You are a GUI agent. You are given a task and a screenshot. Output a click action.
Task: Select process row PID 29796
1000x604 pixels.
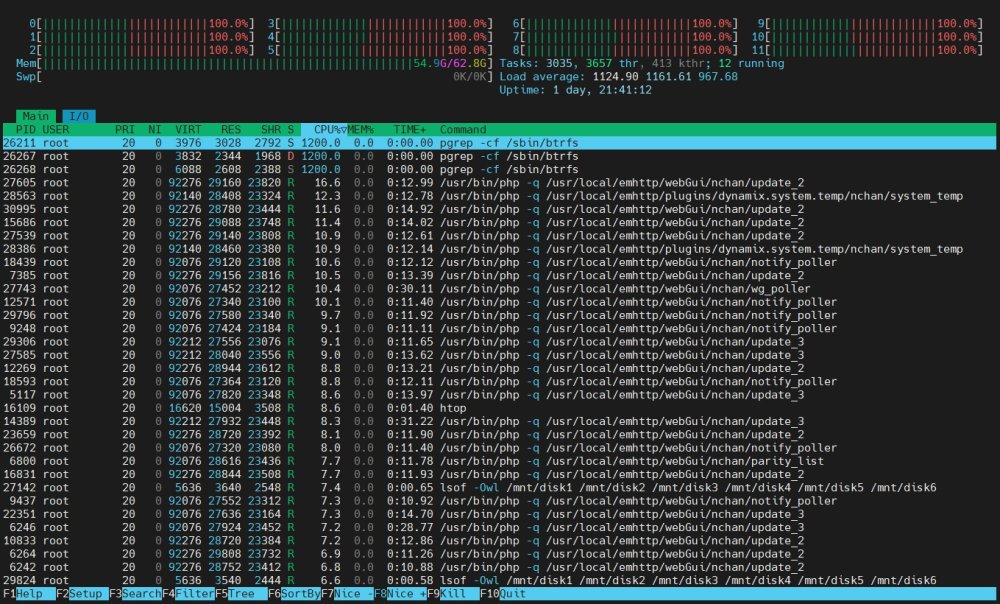click(x=499, y=315)
